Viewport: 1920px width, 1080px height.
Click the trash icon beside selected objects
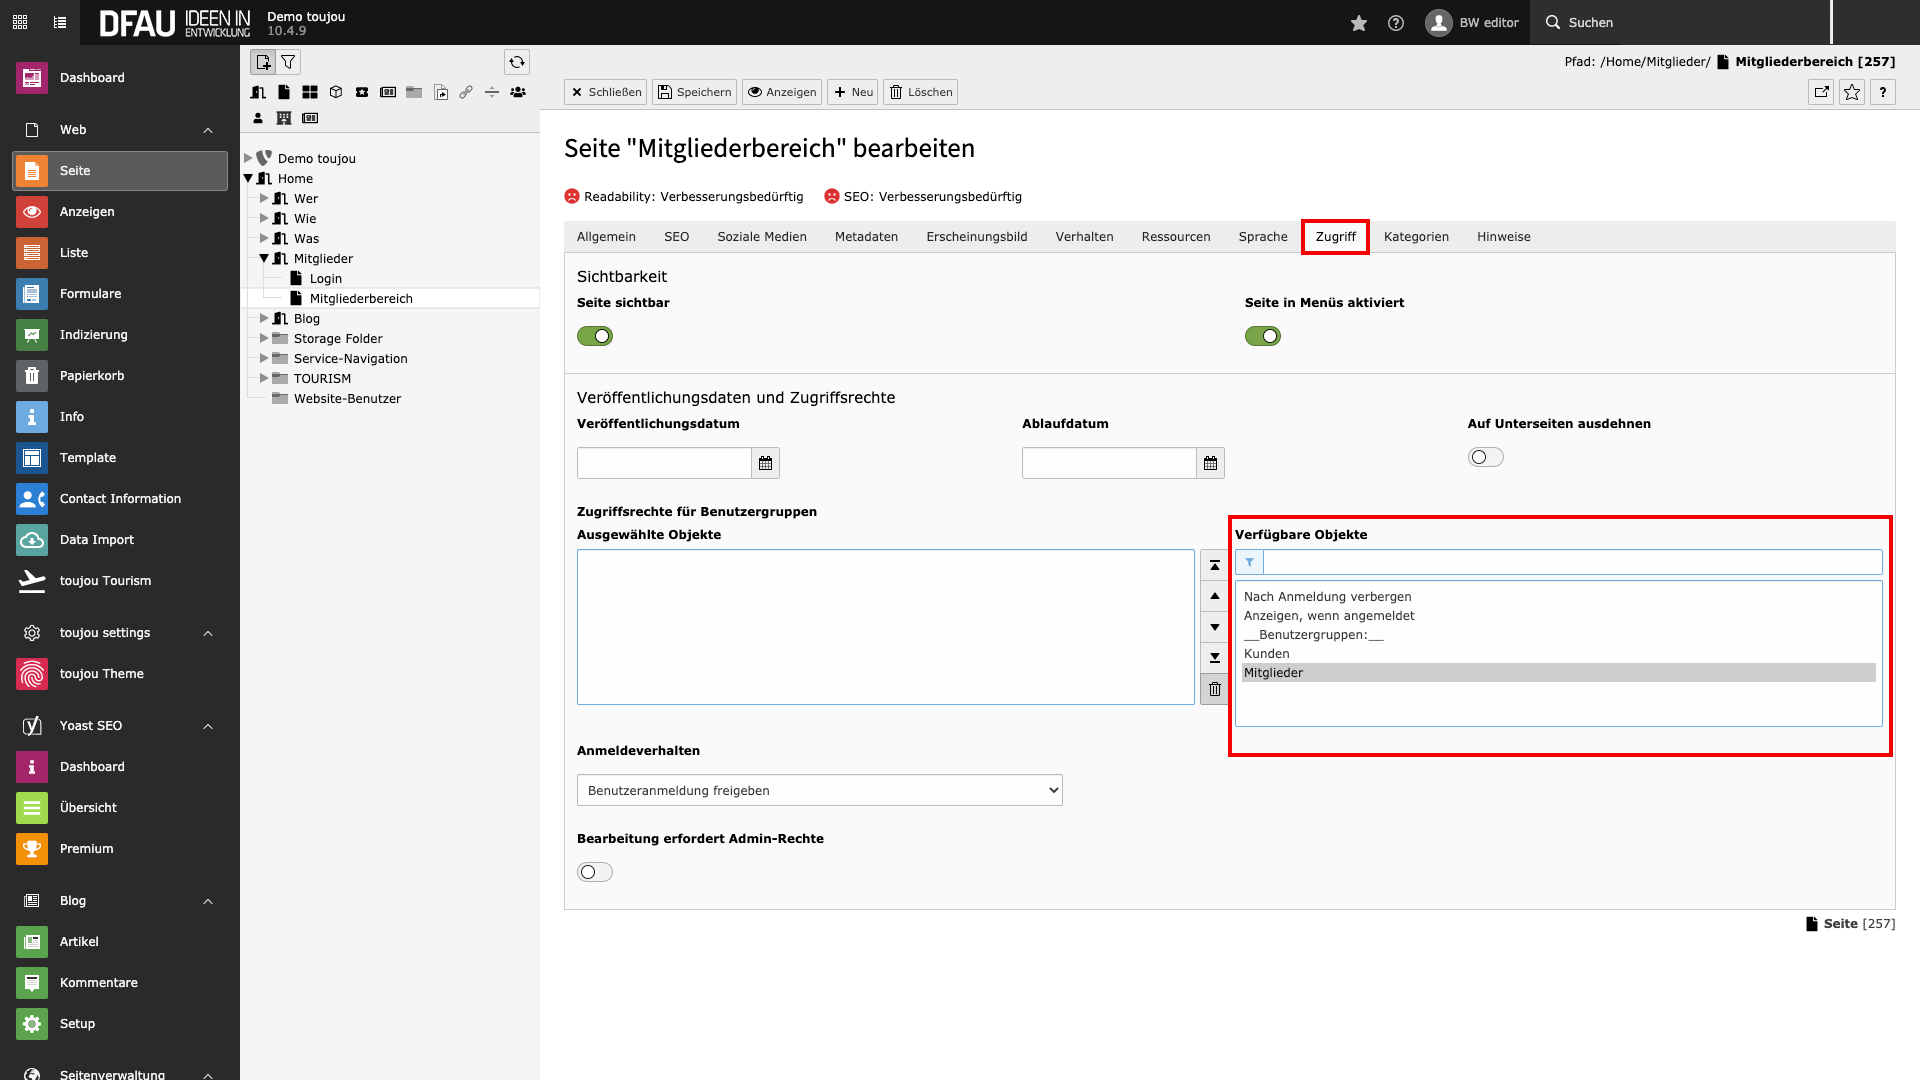click(x=1214, y=689)
